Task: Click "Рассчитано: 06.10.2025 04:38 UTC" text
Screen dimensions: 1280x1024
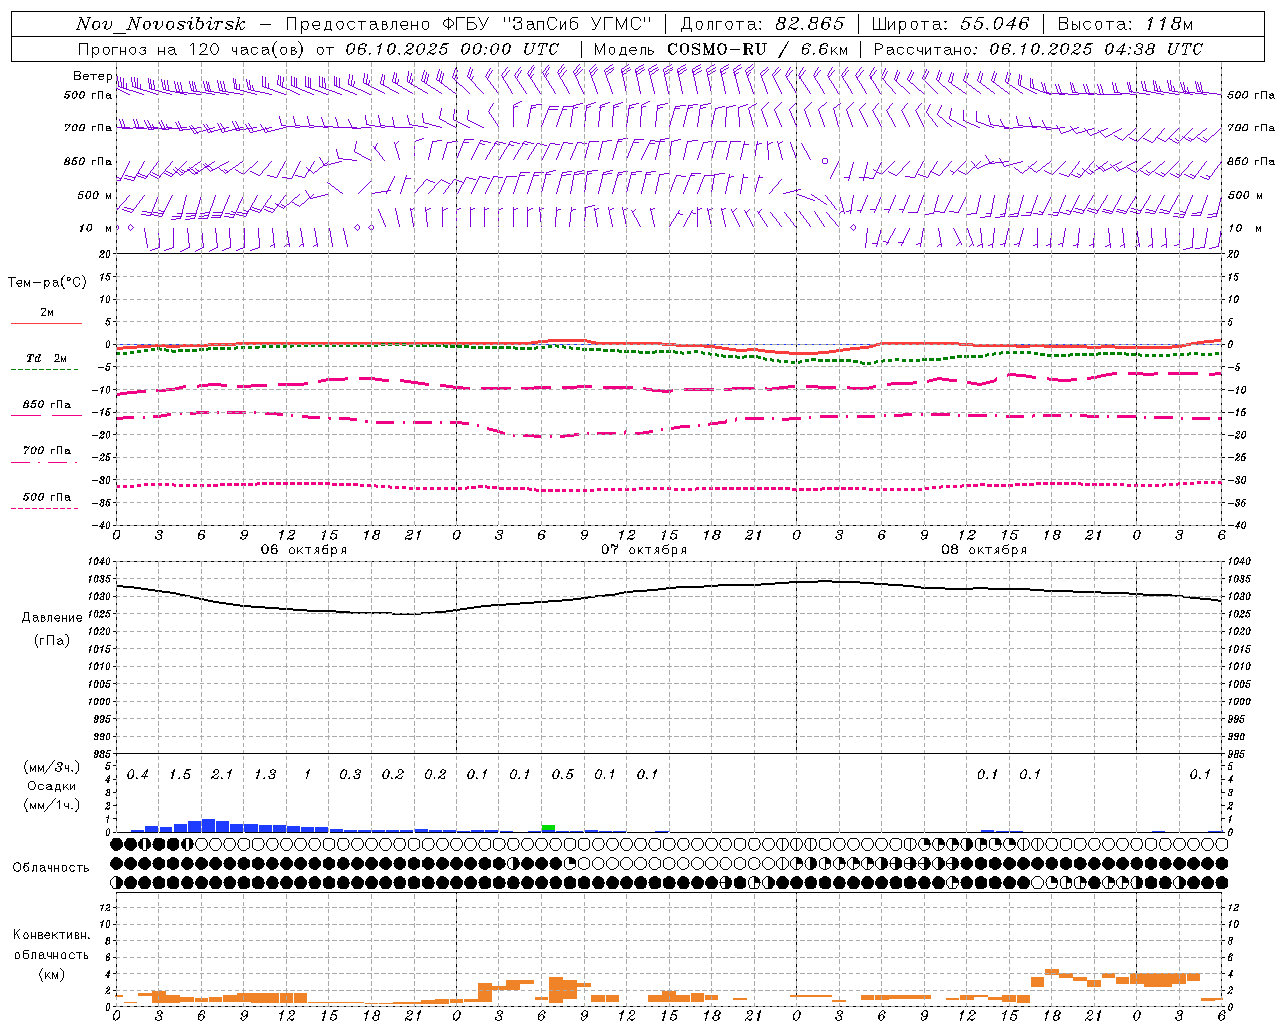Action: click(1038, 49)
